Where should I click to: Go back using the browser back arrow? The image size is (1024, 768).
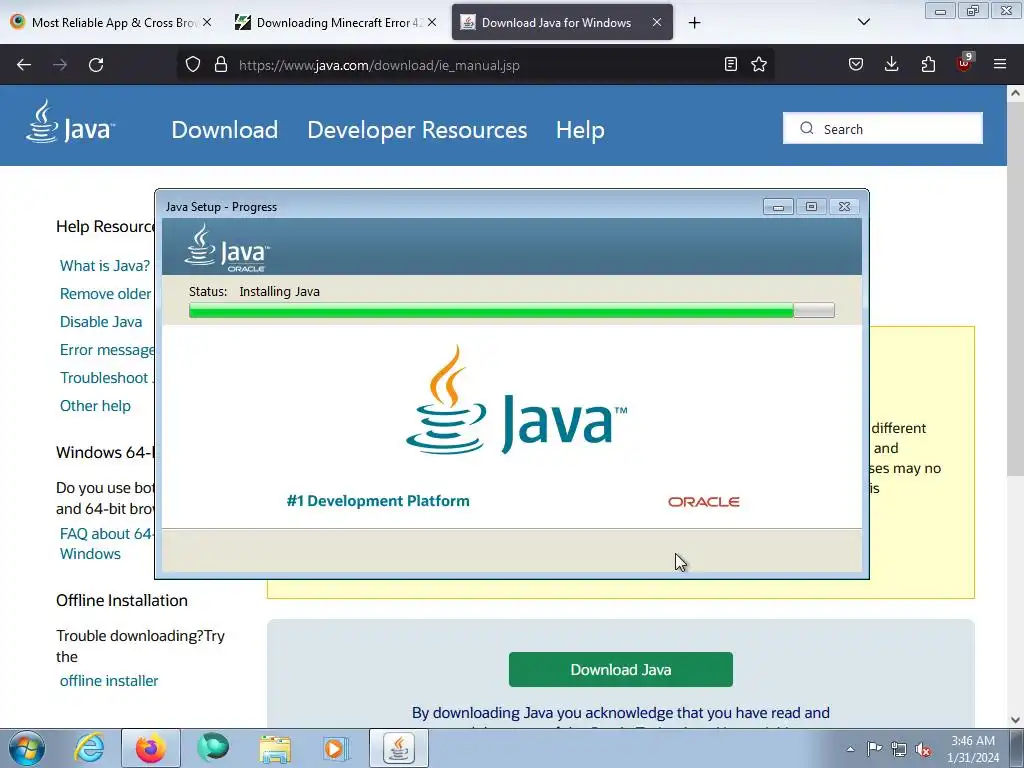tap(24, 65)
